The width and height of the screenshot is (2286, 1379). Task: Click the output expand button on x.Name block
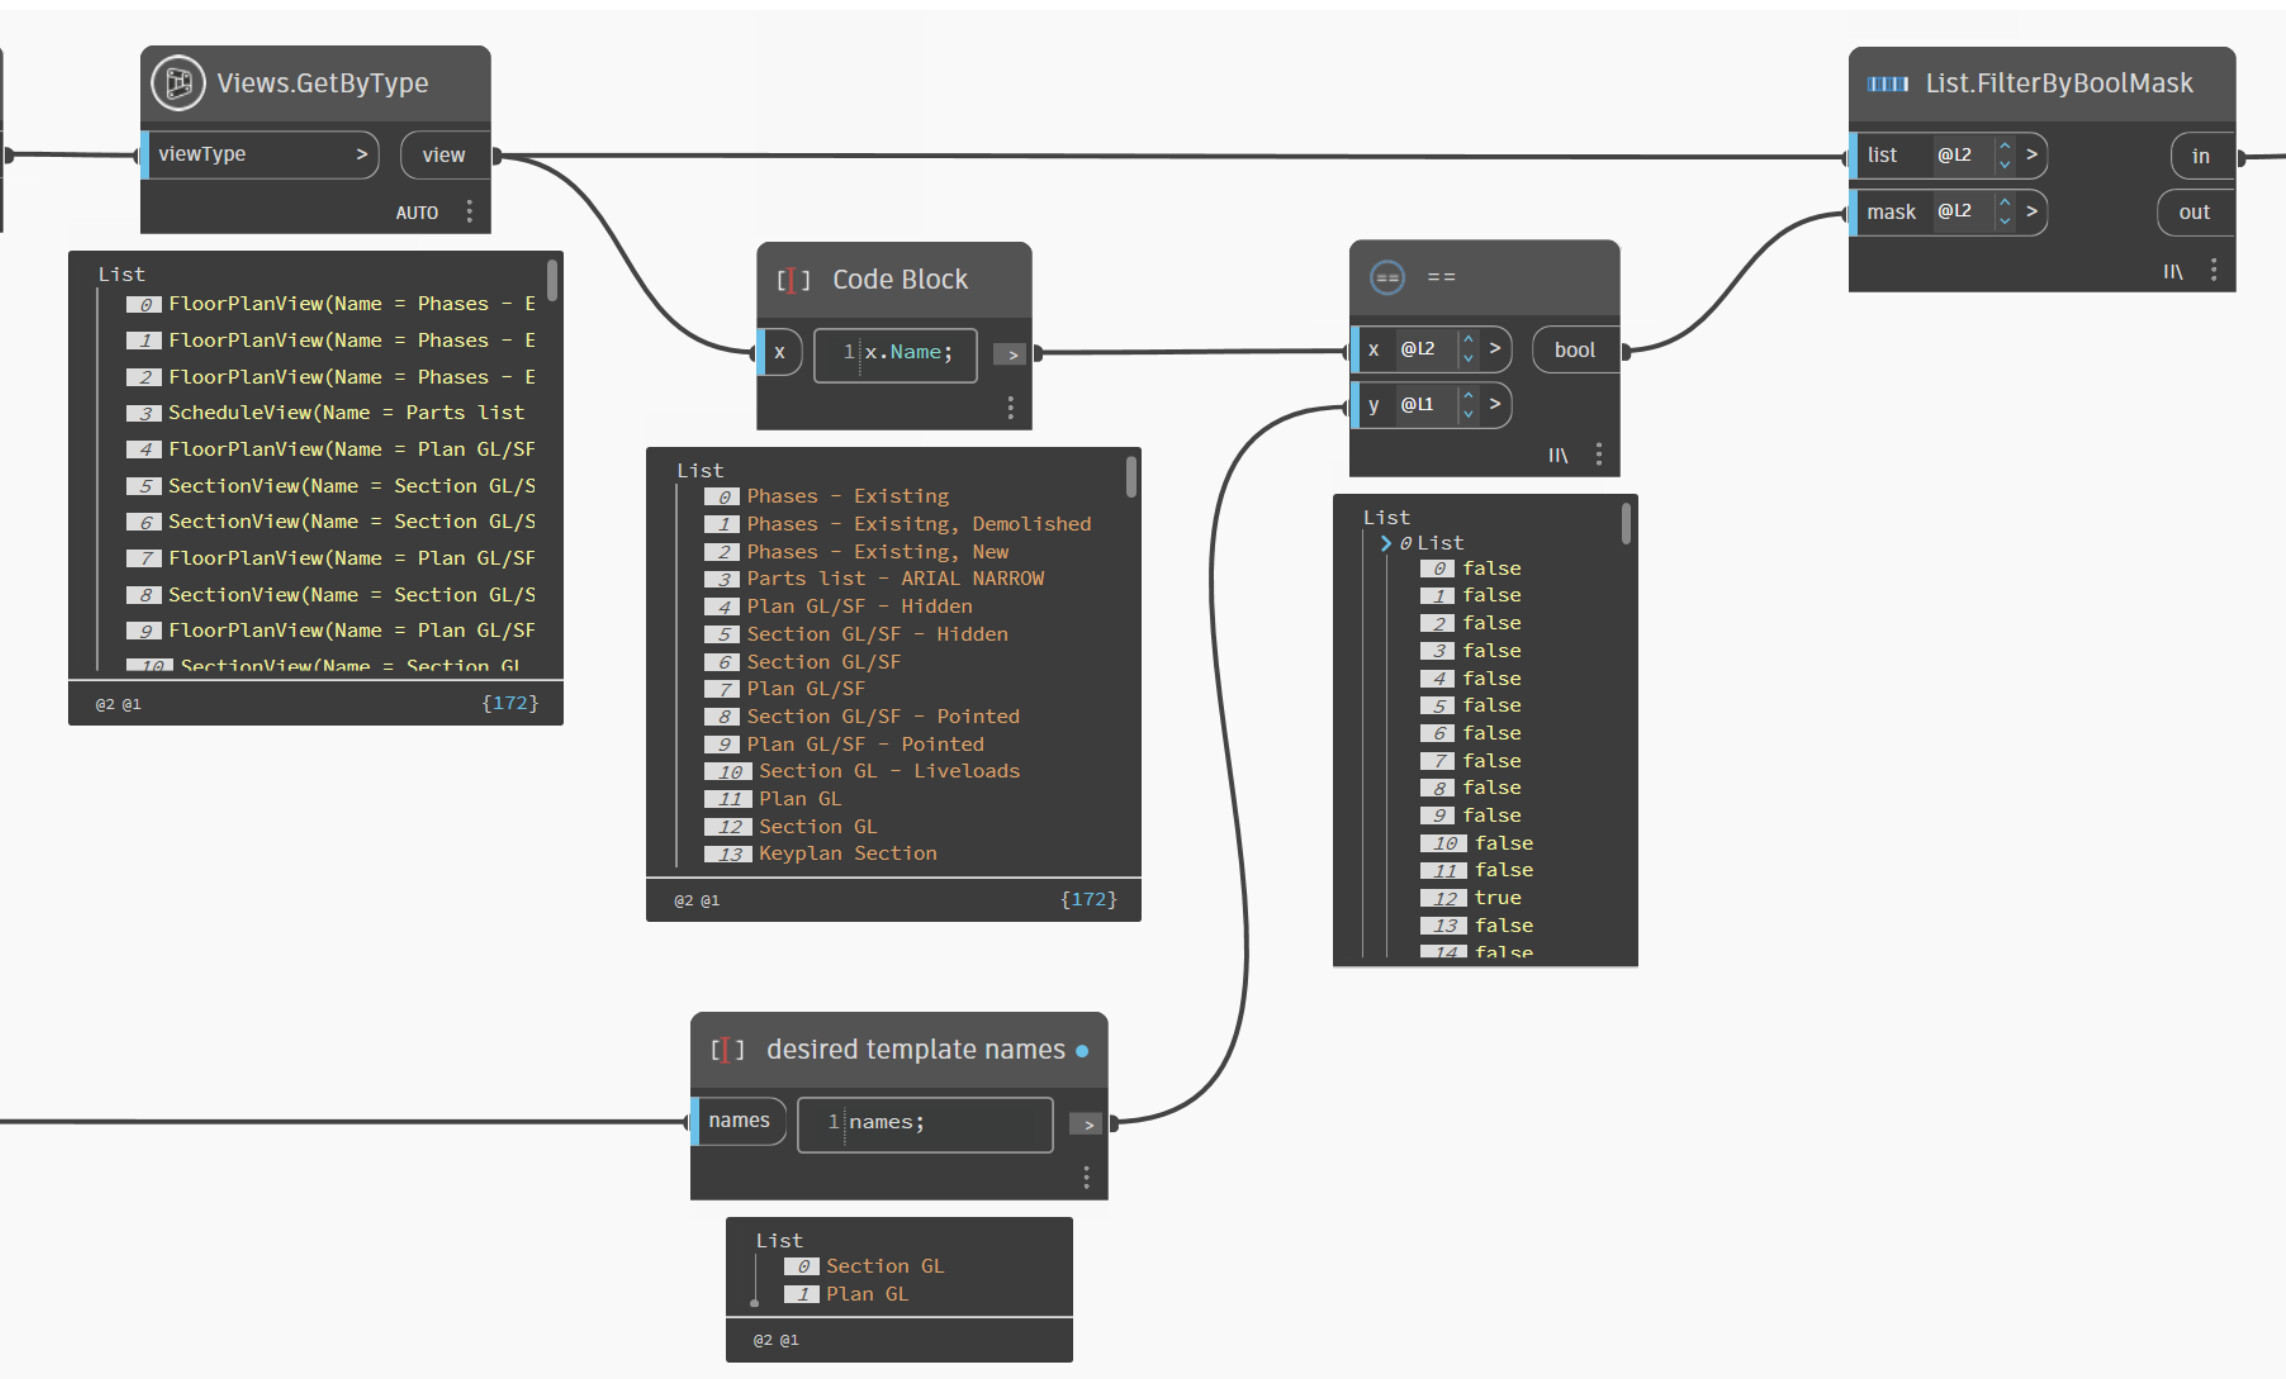1010,354
